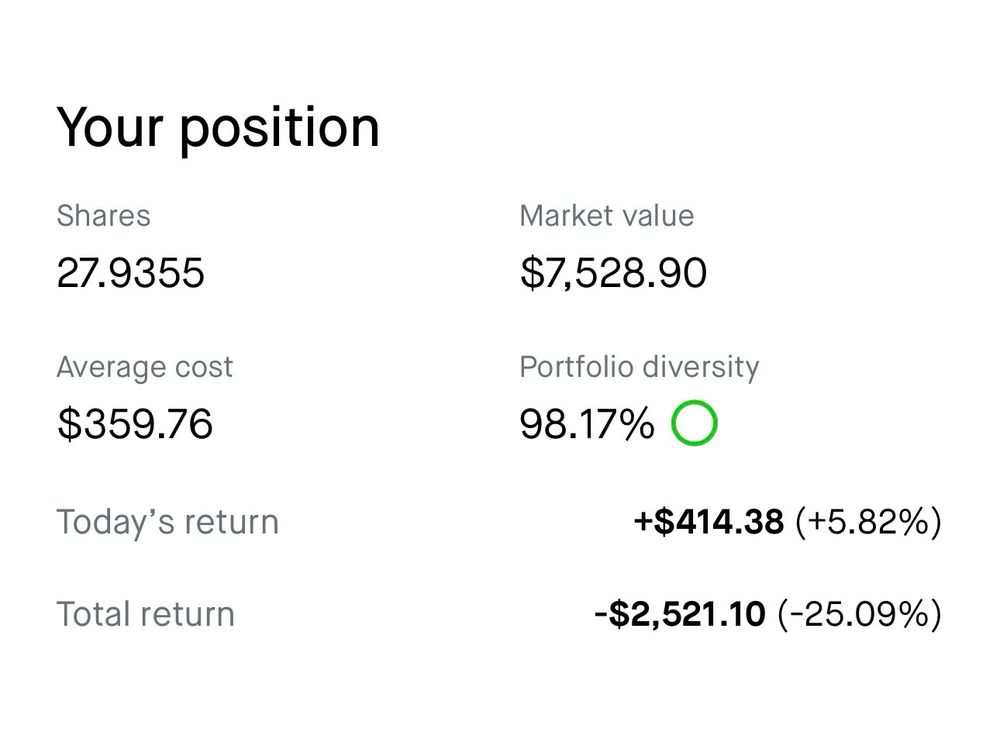
Task: Click the +$414.38 today's return amount
Action: click(709, 522)
